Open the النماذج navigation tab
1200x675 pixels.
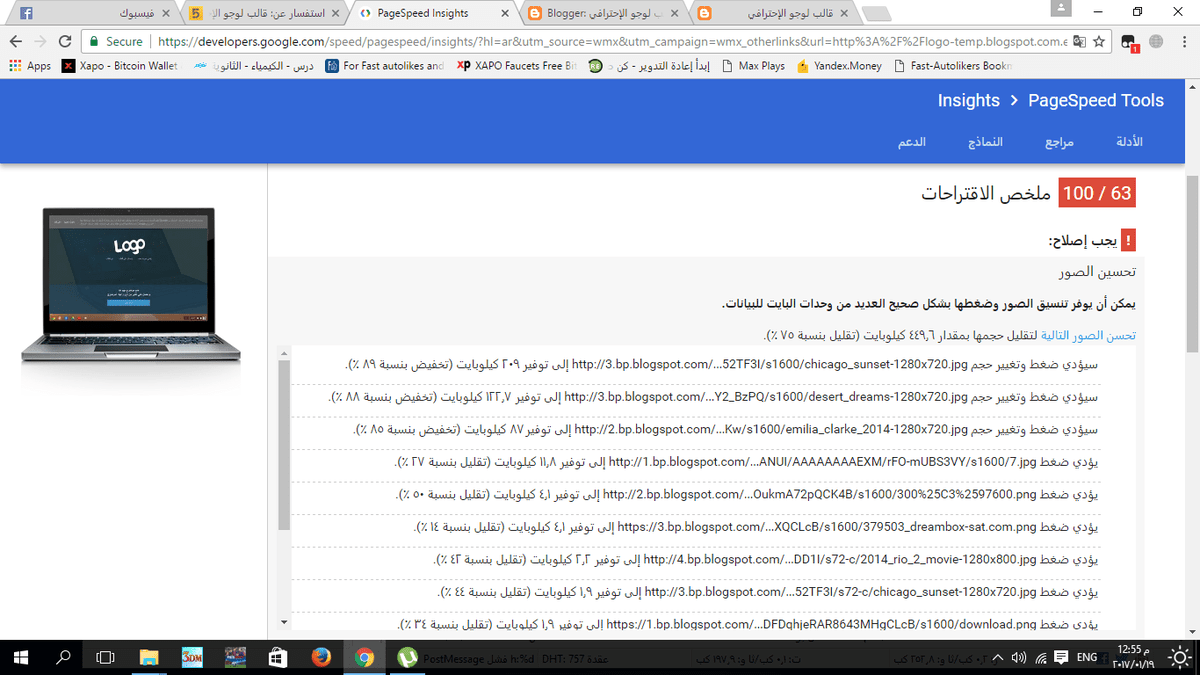coord(985,142)
